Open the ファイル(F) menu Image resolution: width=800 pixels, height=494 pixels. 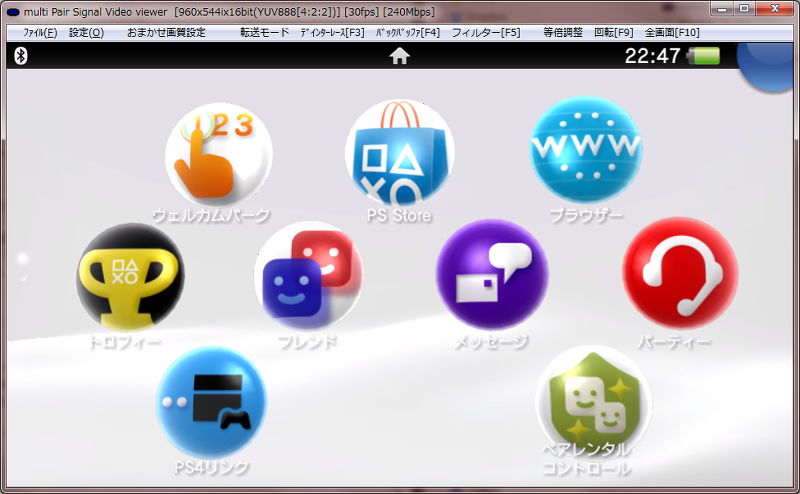point(40,33)
